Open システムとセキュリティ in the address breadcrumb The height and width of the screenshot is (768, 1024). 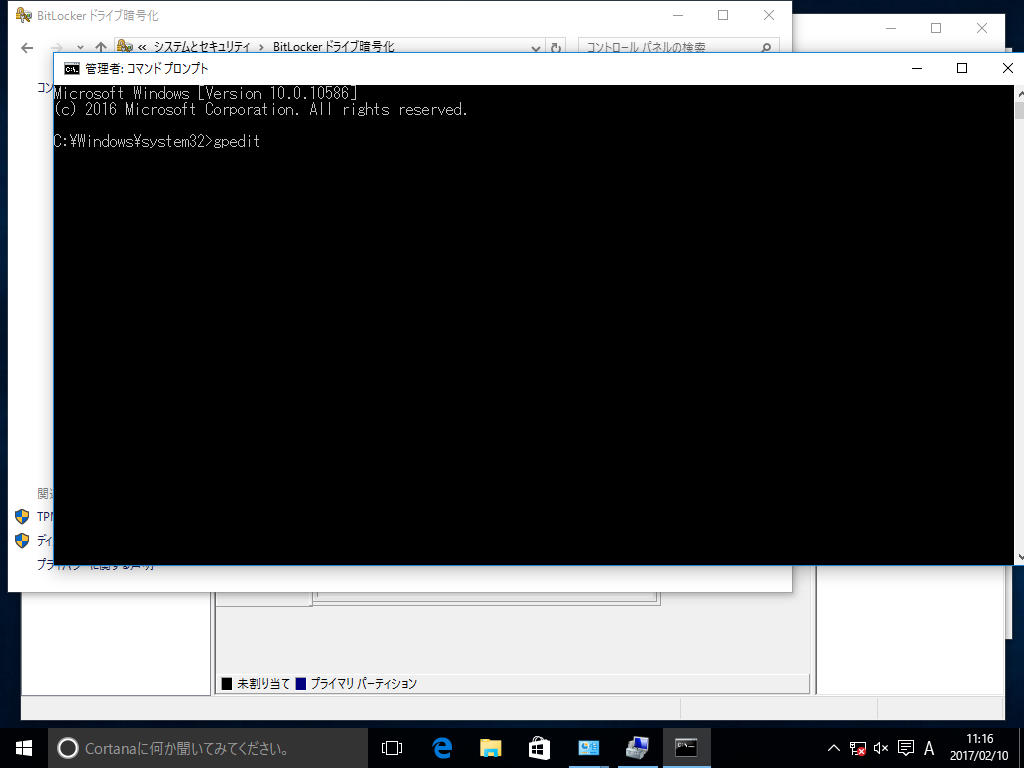pyautogui.click(x=202, y=47)
